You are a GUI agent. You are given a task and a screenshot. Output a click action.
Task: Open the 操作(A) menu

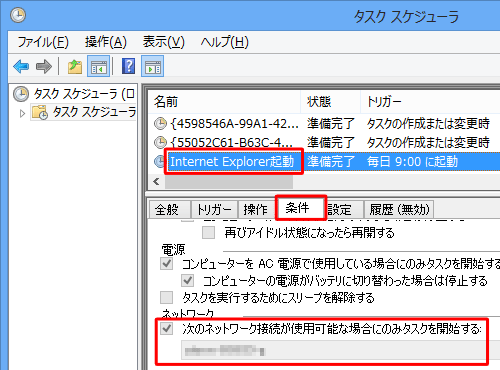[x=106, y=42]
